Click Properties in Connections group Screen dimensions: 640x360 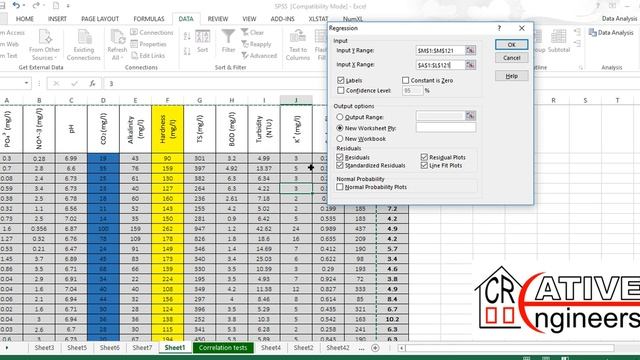149,44
